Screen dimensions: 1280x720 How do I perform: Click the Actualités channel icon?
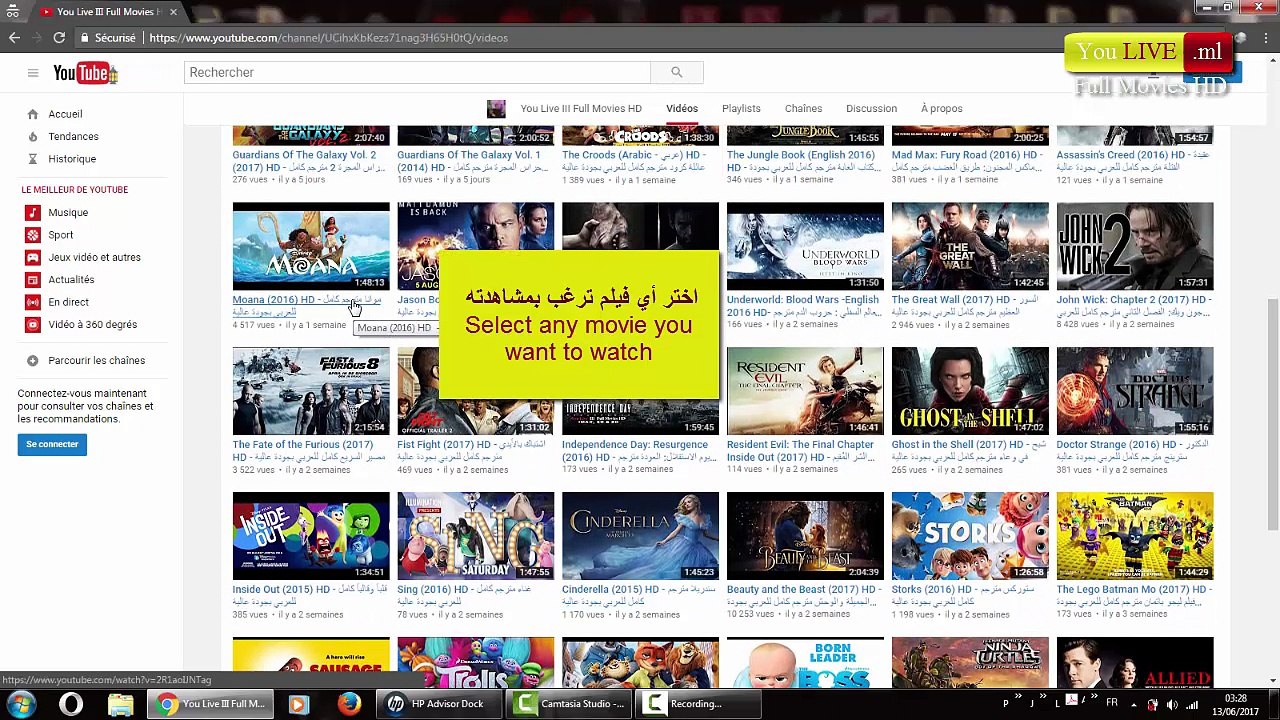click(x=33, y=279)
